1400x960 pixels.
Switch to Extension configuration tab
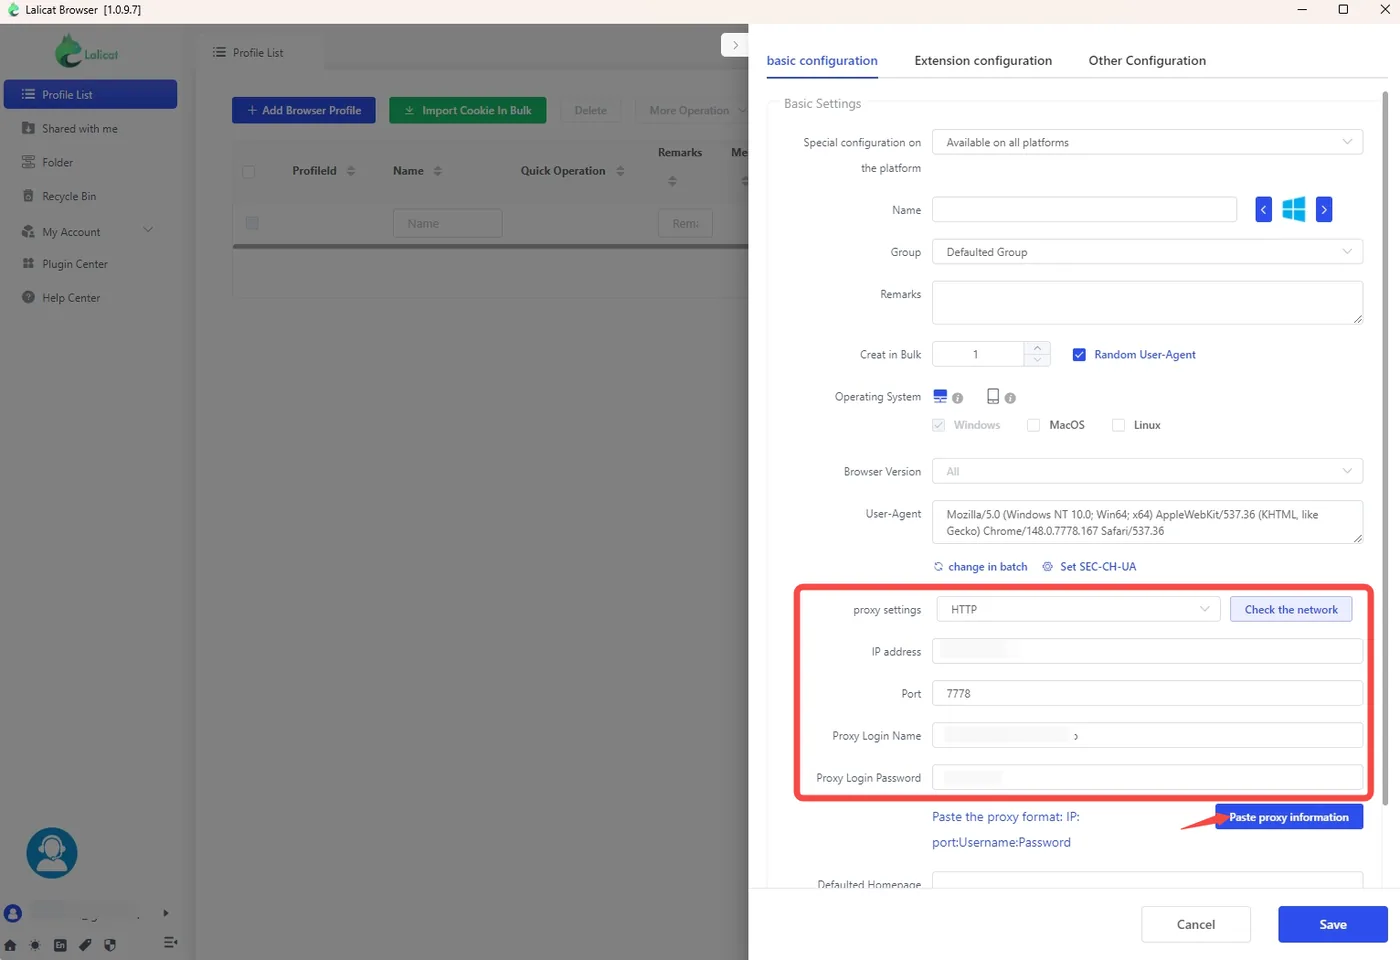pyautogui.click(x=983, y=61)
